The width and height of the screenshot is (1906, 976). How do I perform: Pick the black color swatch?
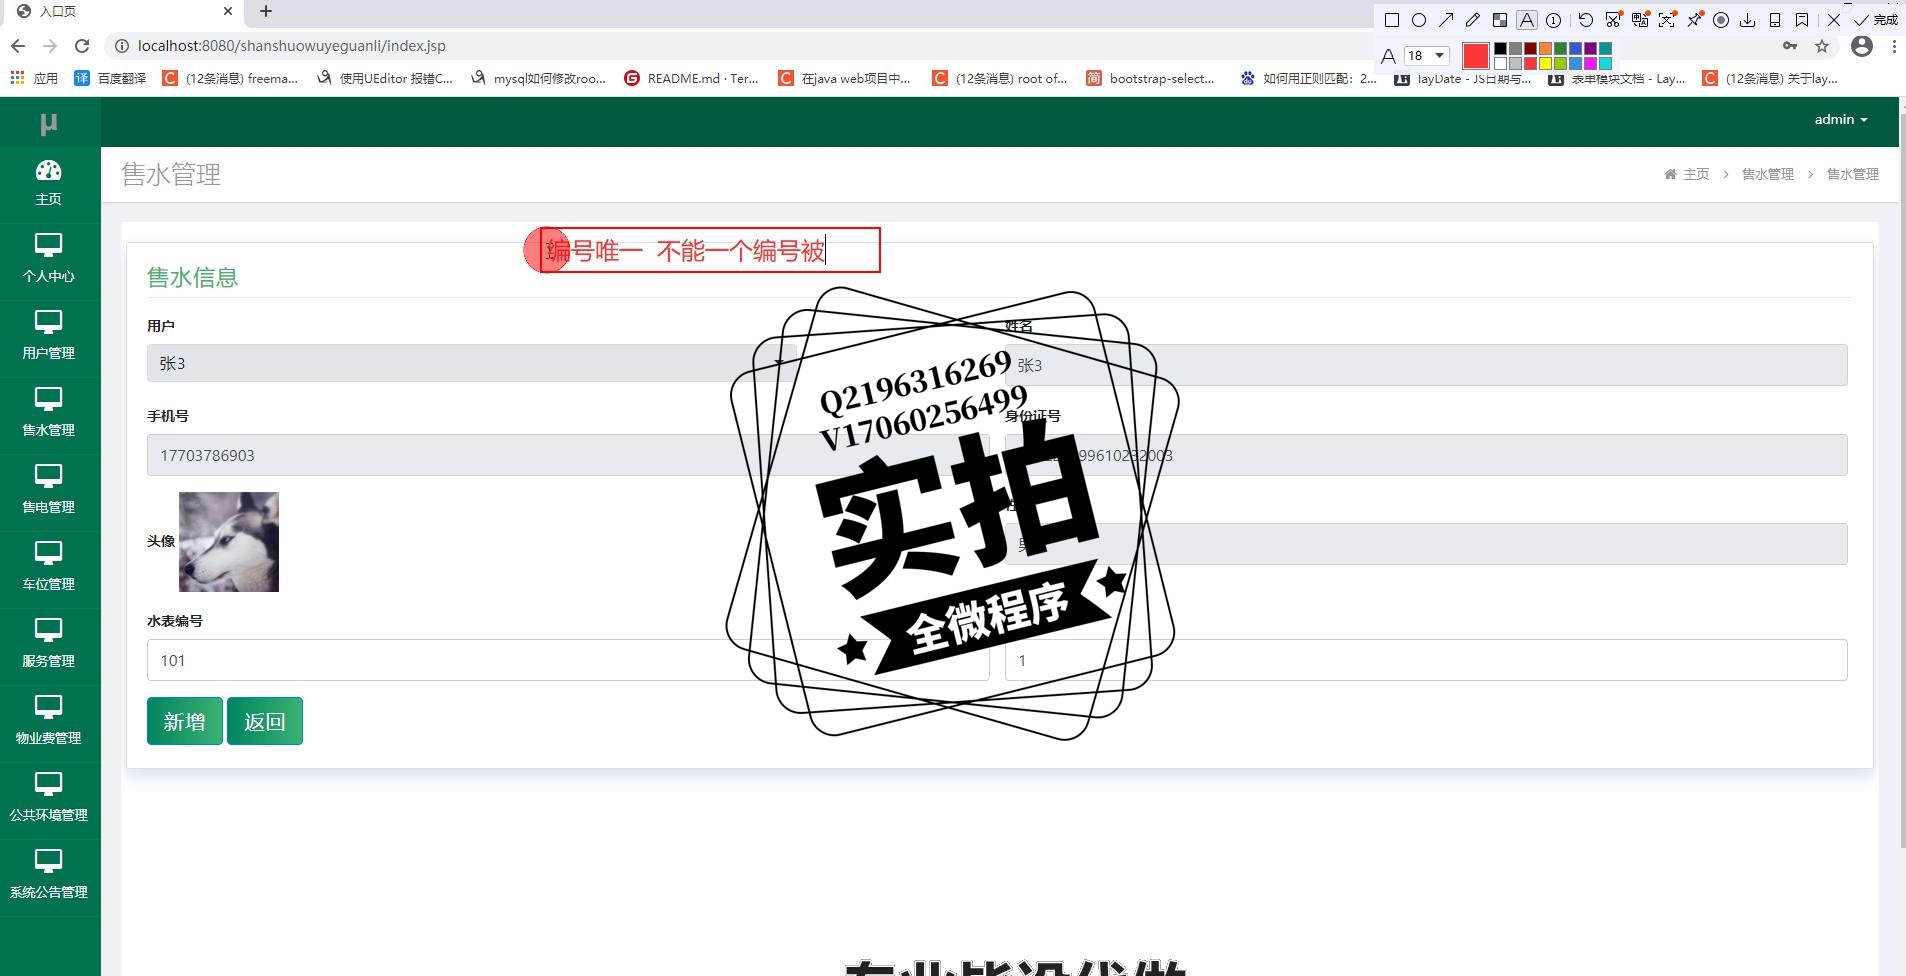pyautogui.click(x=1500, y=48)
